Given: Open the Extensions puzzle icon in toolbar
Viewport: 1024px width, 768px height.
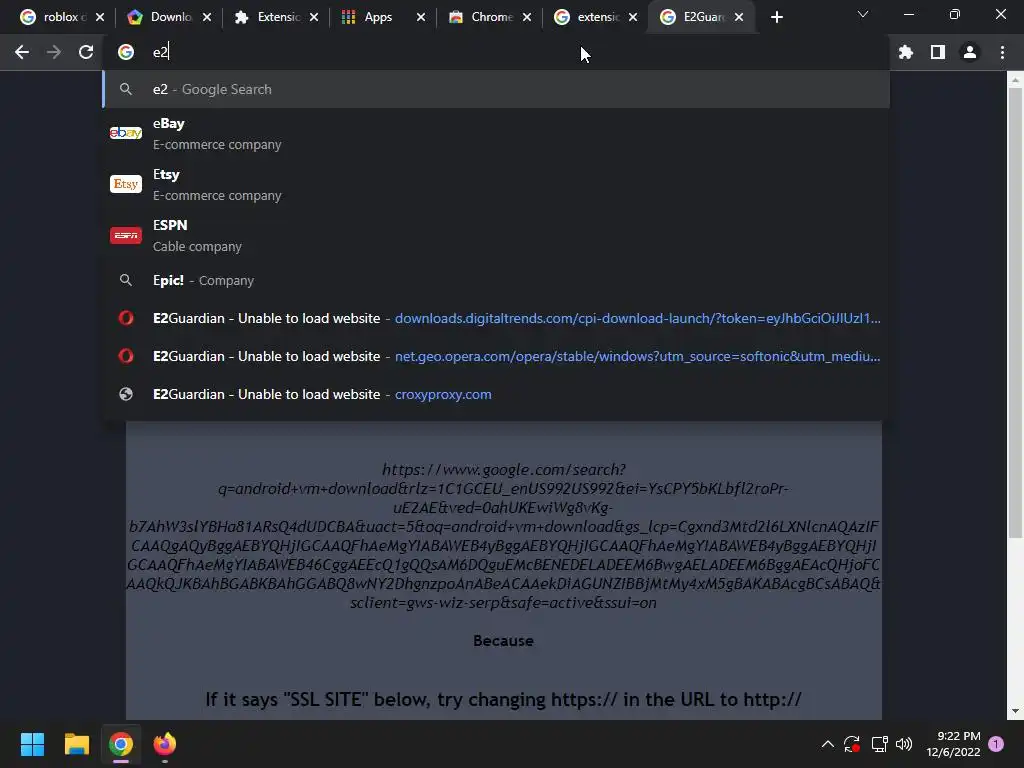Looking at the screenshot, I should click(905, 52).
